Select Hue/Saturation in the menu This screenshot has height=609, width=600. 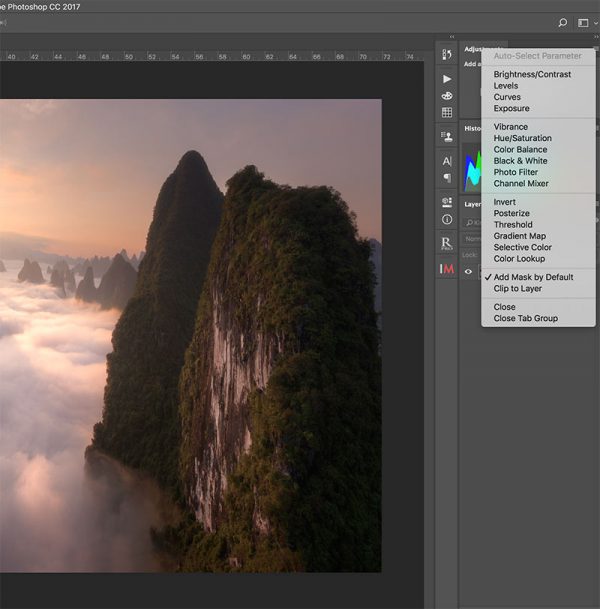pos(522,138)
